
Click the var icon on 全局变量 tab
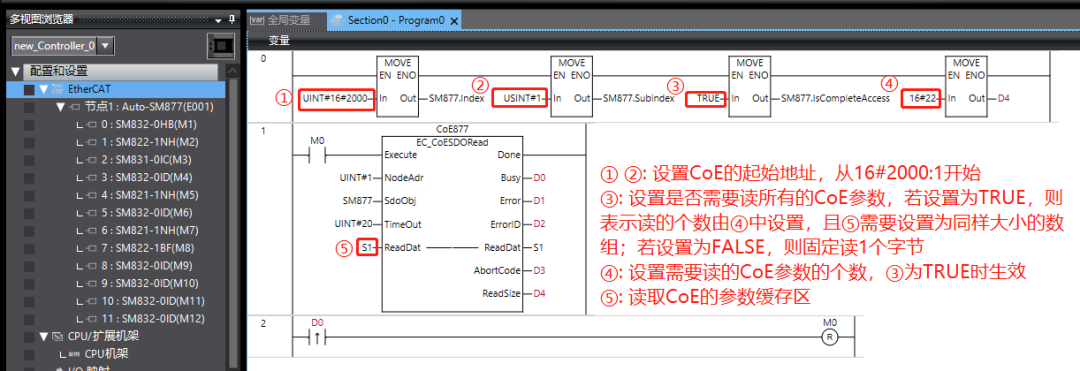(256, 21)
